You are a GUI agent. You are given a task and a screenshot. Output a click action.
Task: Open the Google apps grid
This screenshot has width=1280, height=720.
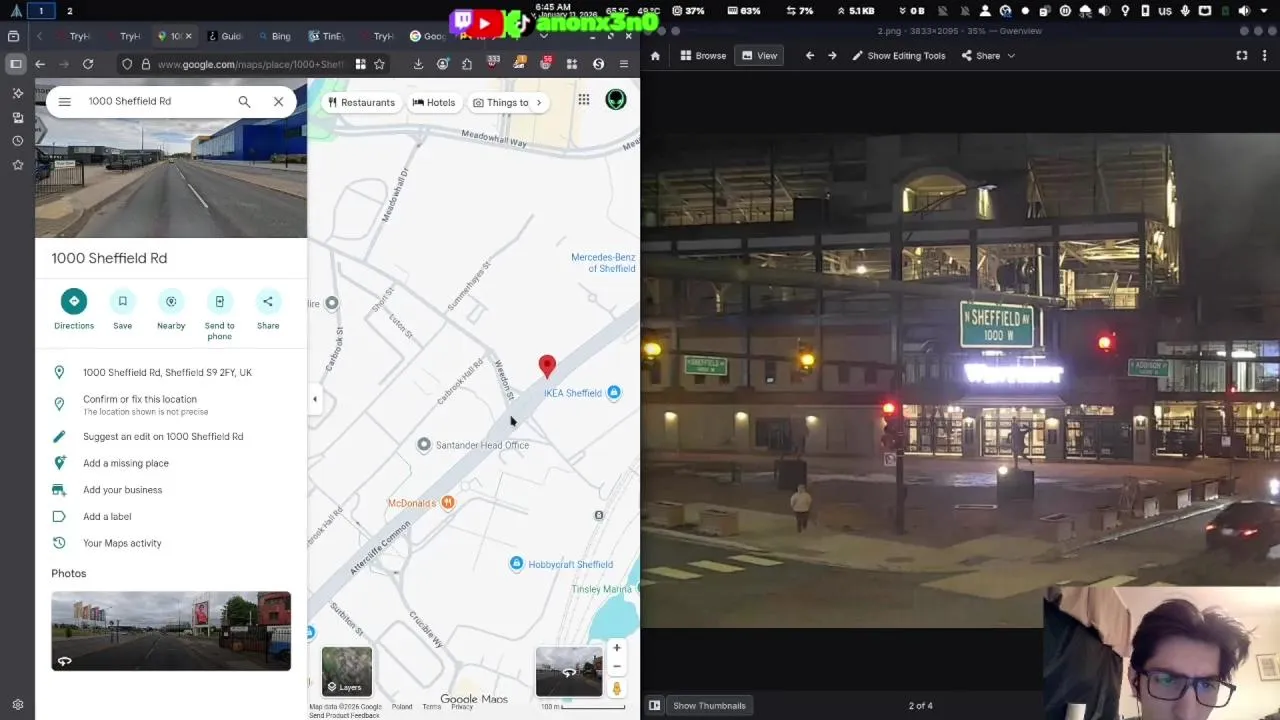pos(584,100)
